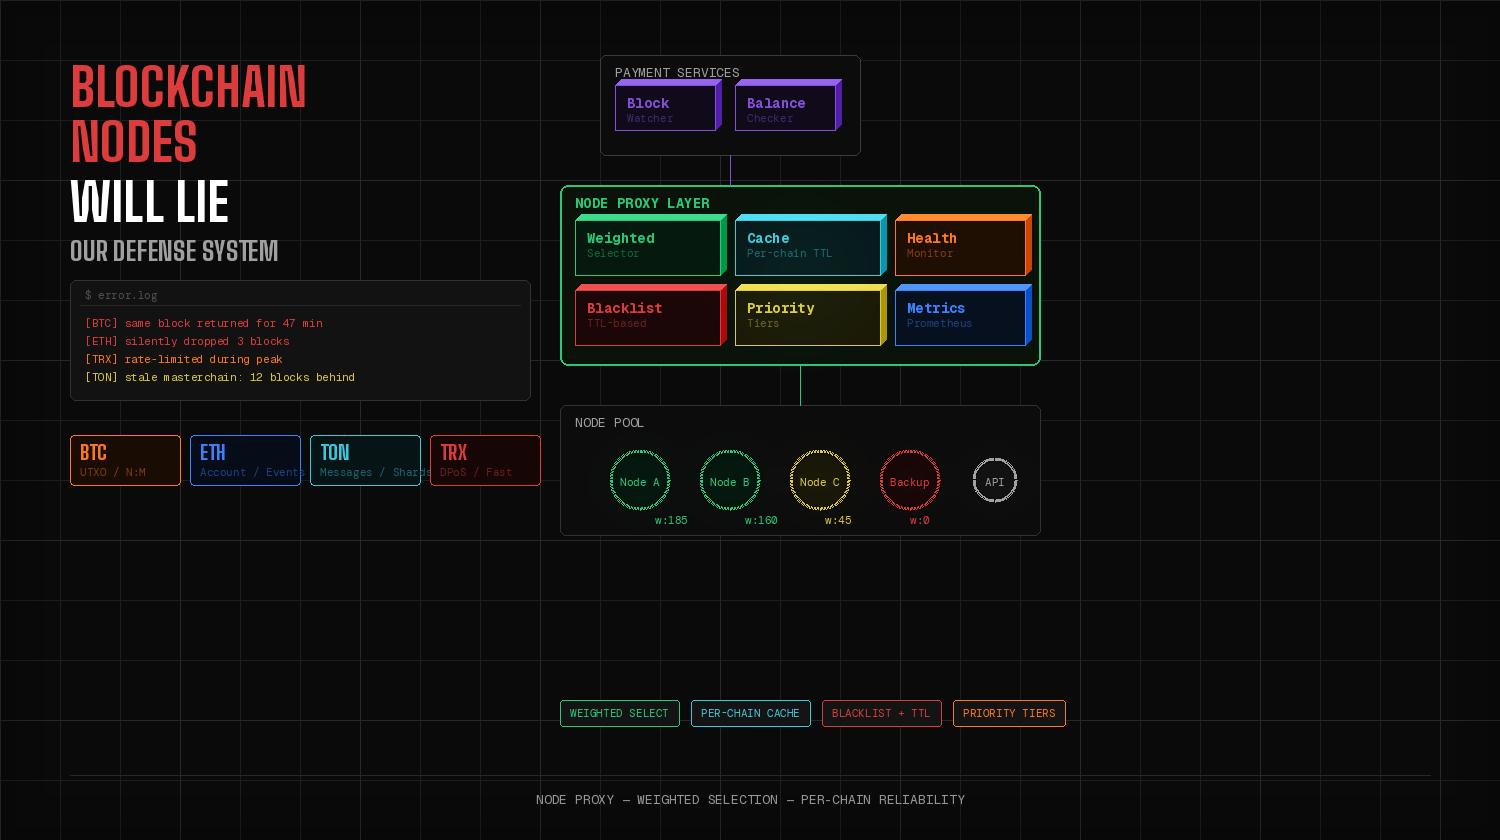The image size is (1500, 840).
Task: Click the NODE PROXY LAYER heading
Action: (x=642, y=203)
